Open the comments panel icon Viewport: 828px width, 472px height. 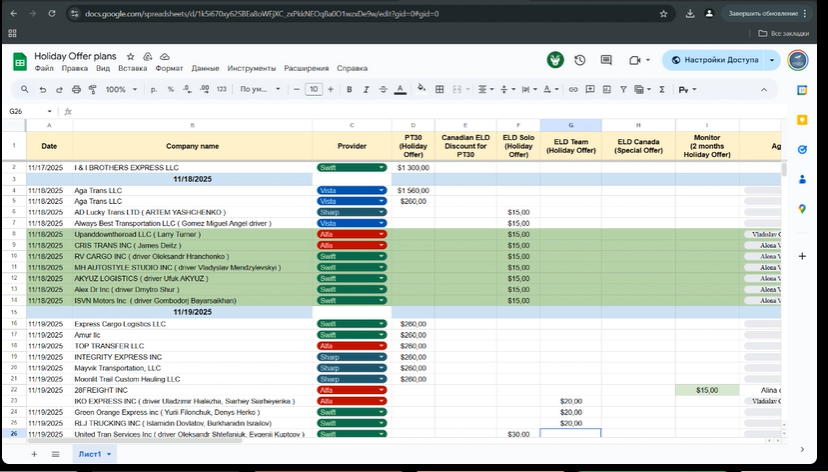[x=606, y=61]
